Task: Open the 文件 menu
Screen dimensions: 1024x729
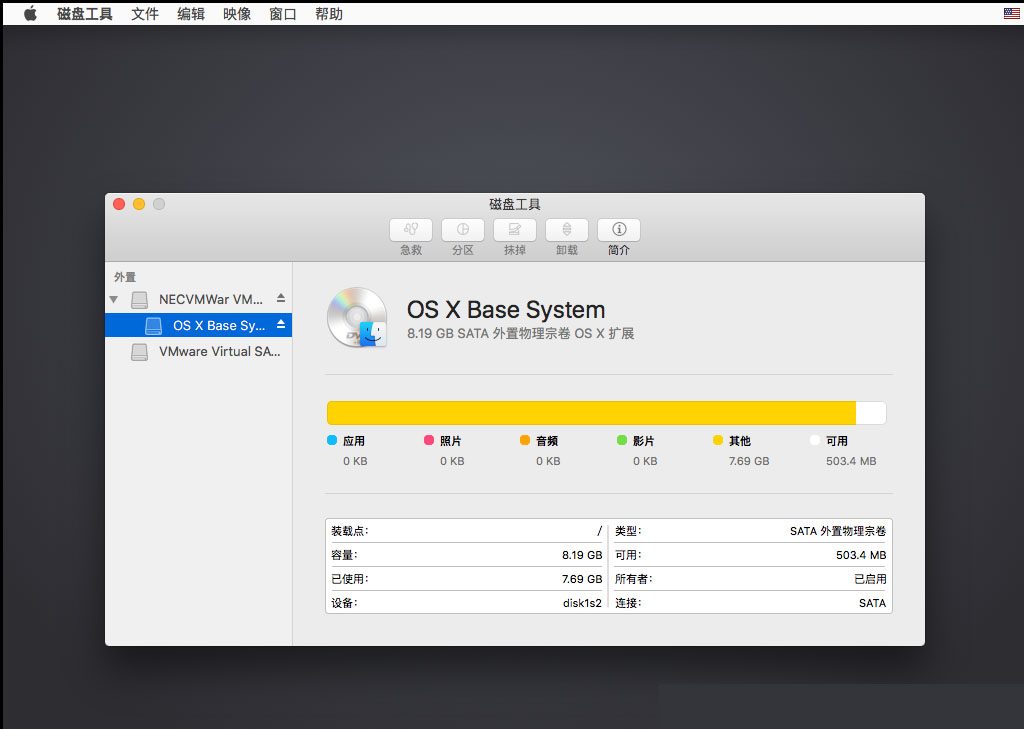Action: [145, 14]
